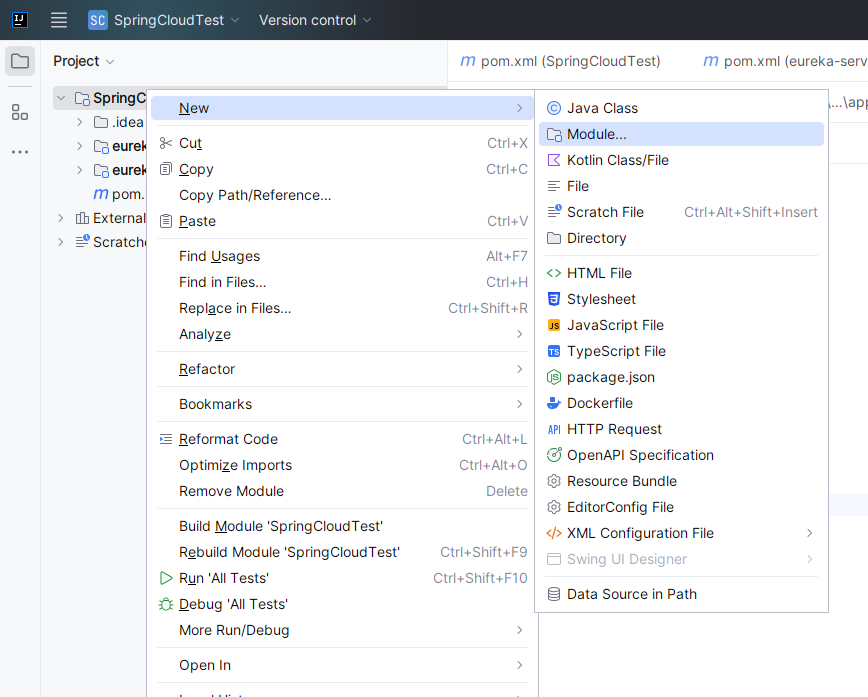Open the Structure tool window icon
This screenshot has width=868, height=697.
click(20, 112)
